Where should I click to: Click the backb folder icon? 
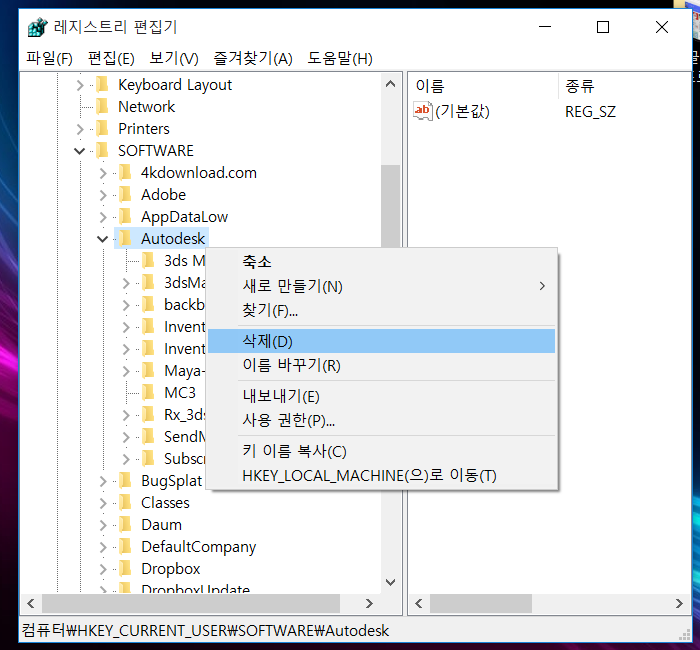[148, 304]
